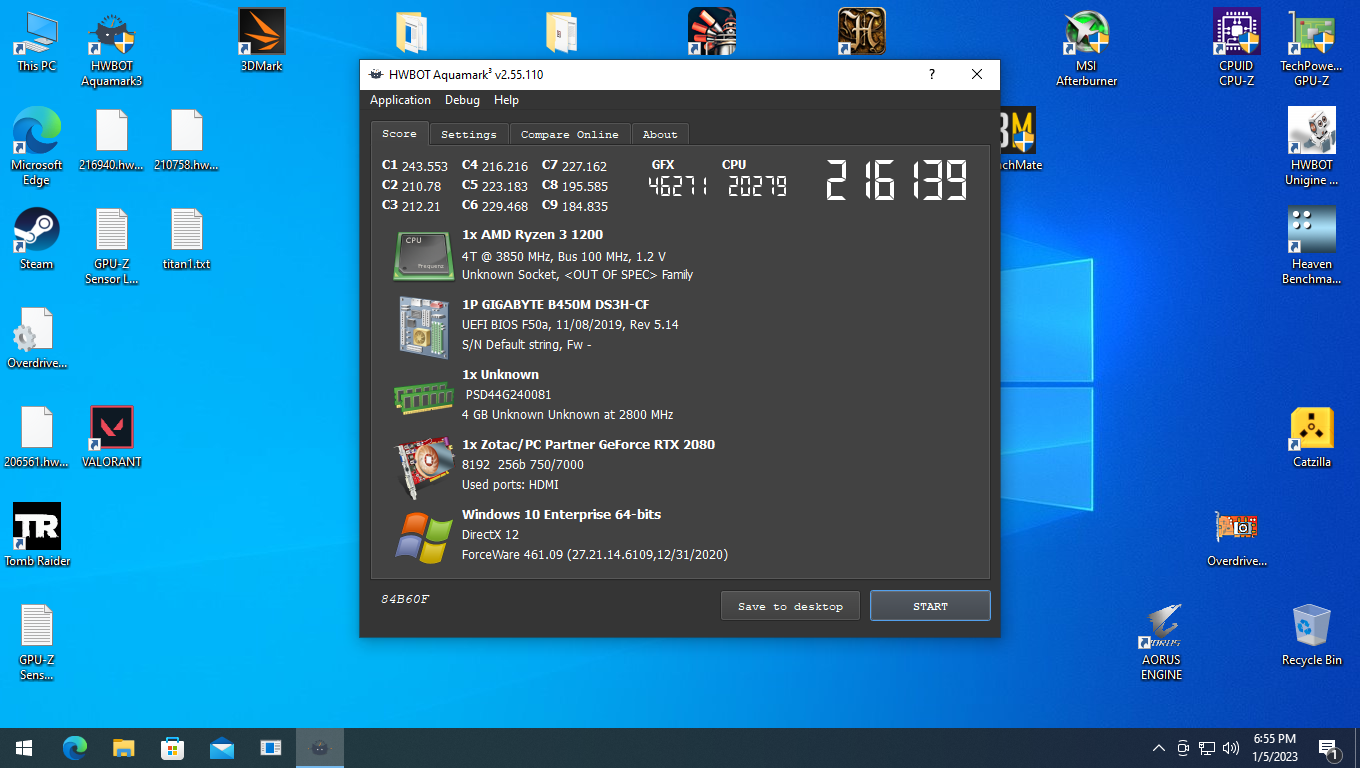Click the graphics card icon in Aquamark
1360x768 pixels.
coord(424,466)
